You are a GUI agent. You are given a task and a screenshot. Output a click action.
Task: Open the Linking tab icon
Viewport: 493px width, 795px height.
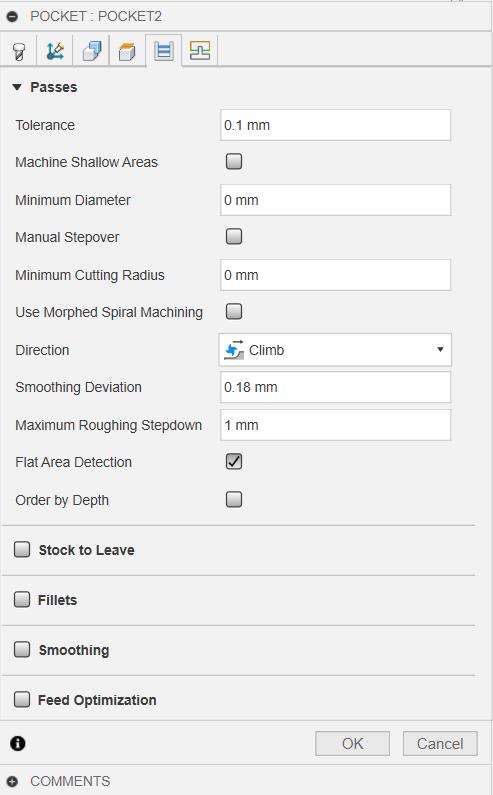tap(200, 51)
